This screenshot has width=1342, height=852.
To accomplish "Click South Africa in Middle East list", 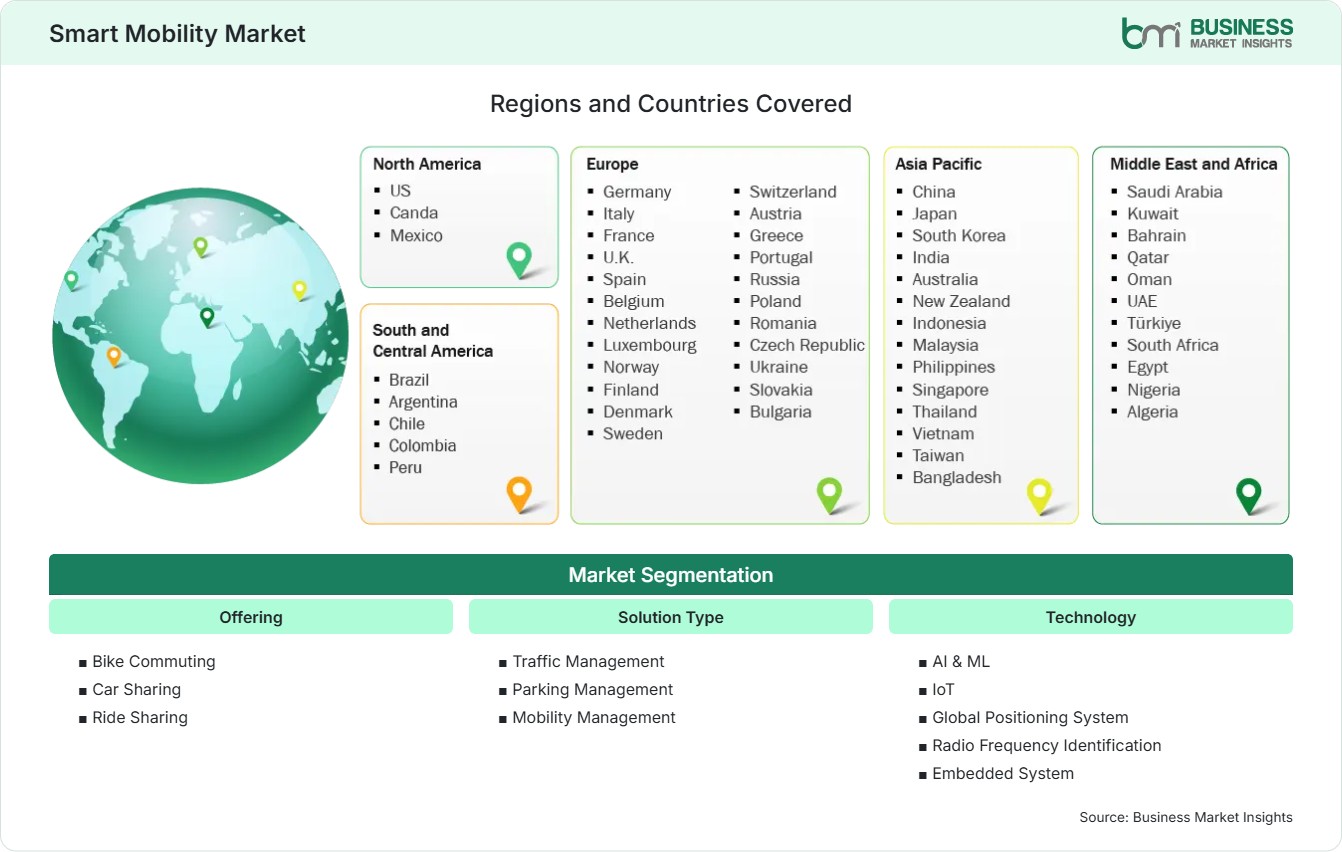I will (1173, 345).
